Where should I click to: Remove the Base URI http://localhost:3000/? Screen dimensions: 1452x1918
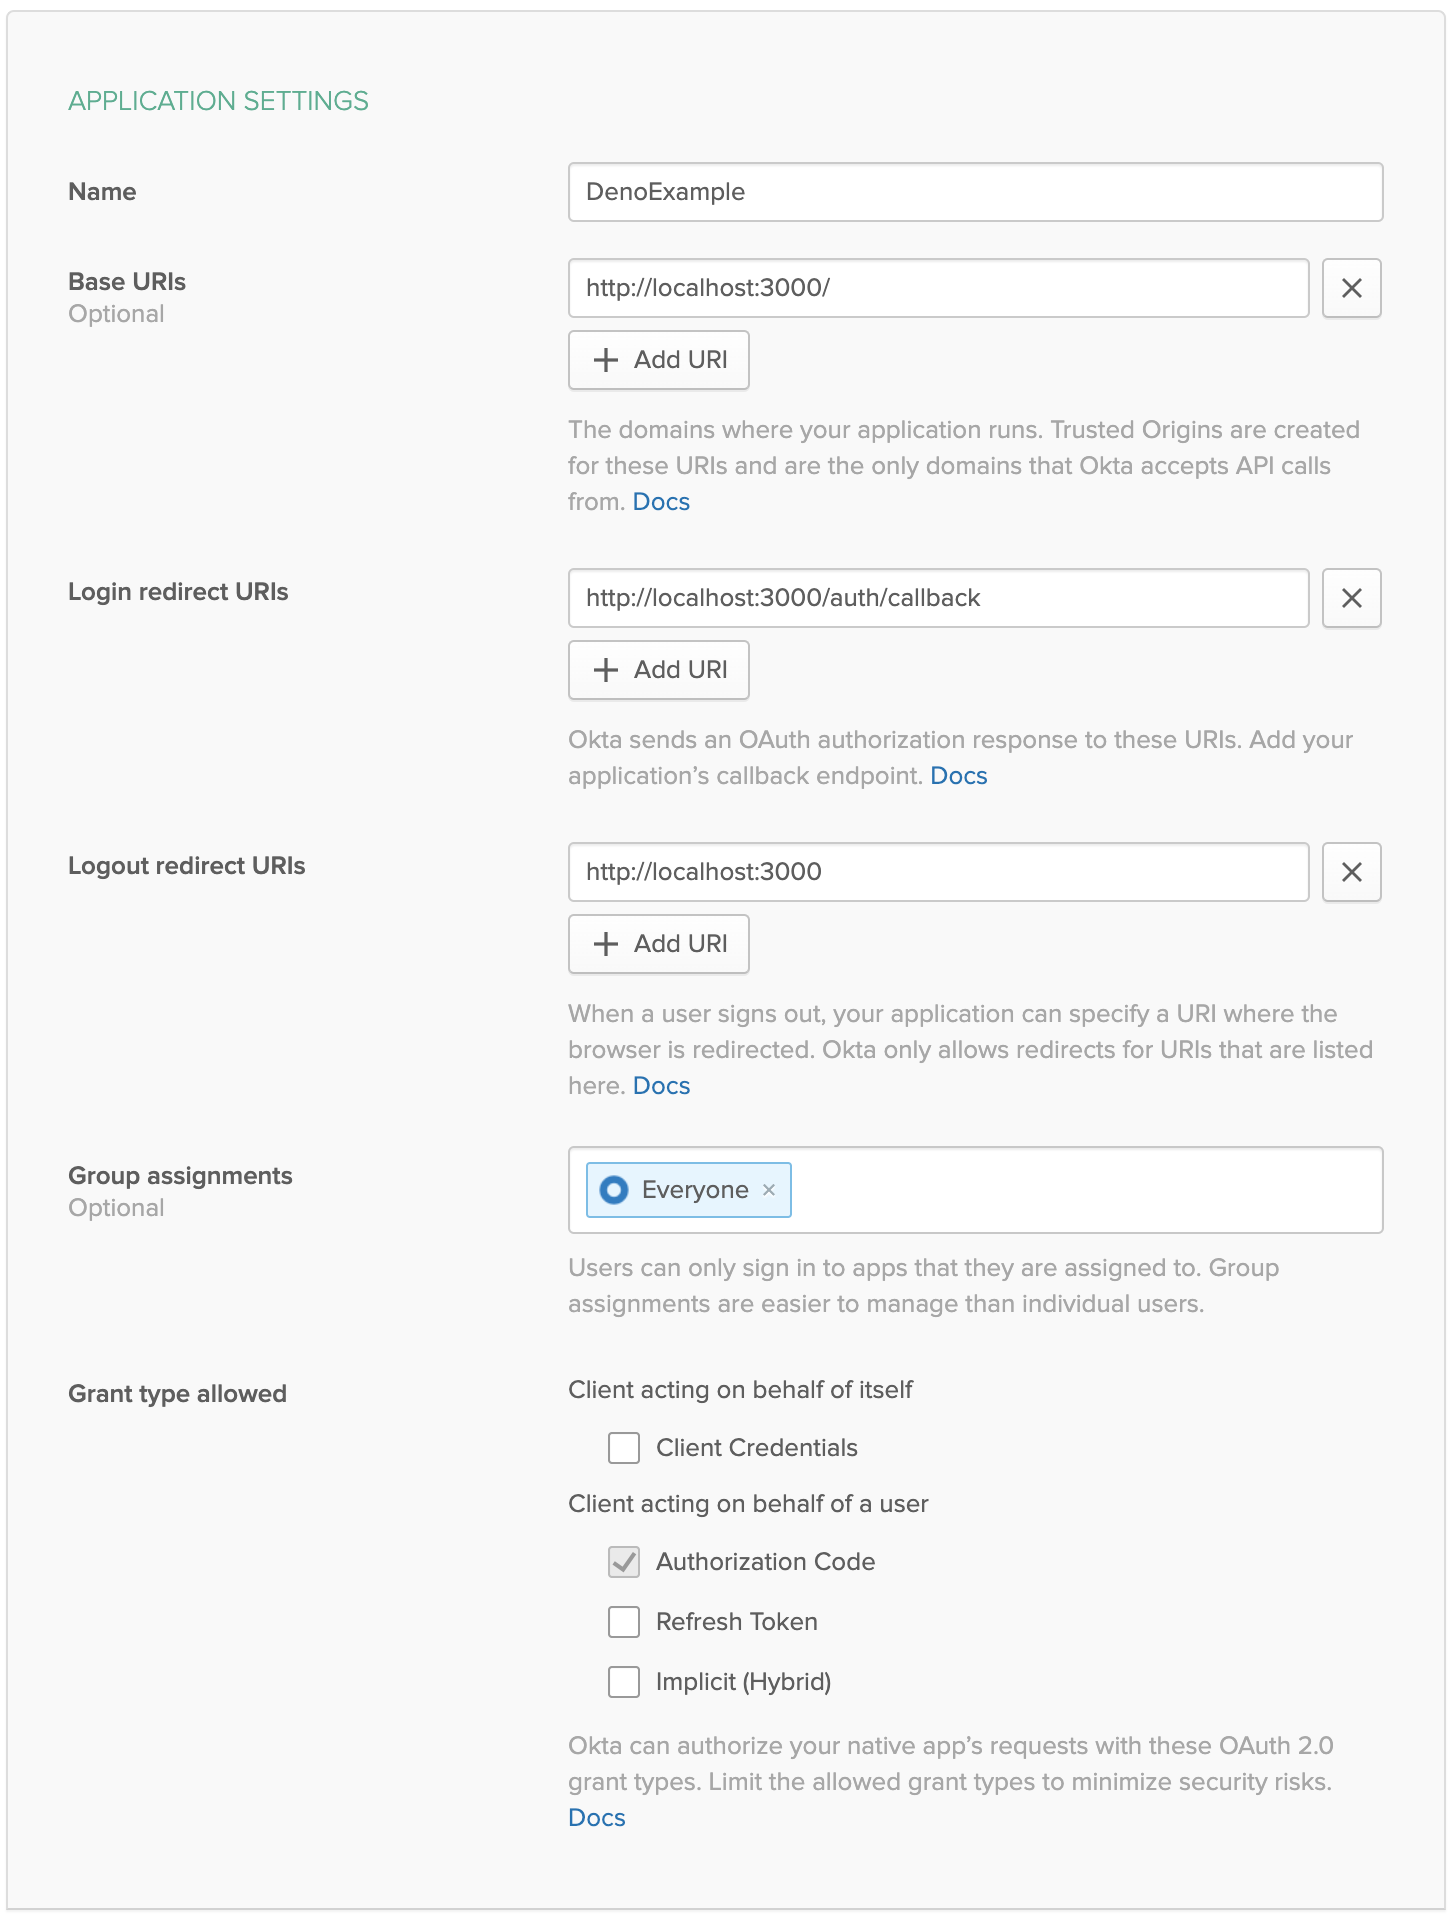[x=1351, y=288]
